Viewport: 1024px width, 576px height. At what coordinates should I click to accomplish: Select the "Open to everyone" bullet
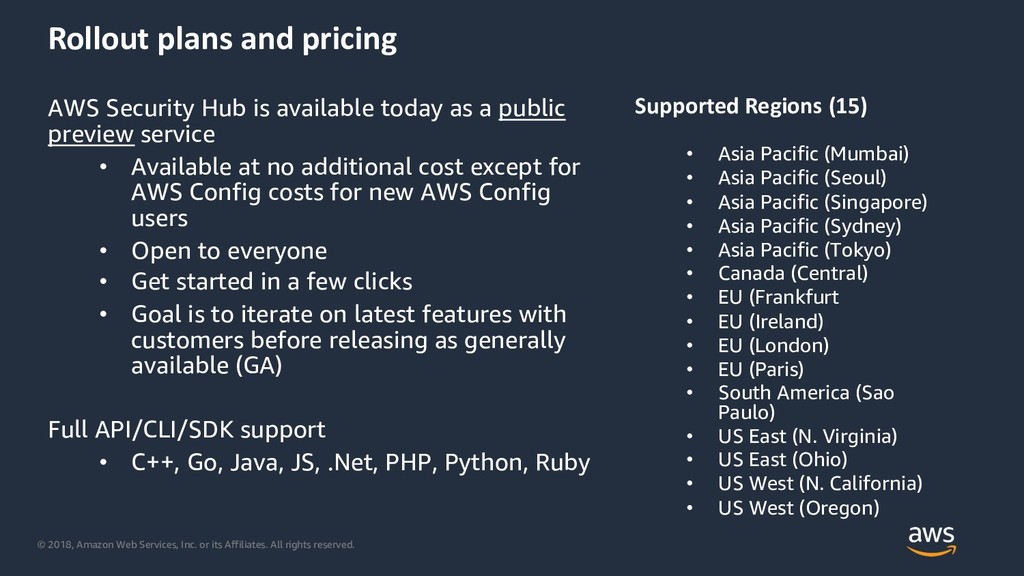click(x=229, y=251)
